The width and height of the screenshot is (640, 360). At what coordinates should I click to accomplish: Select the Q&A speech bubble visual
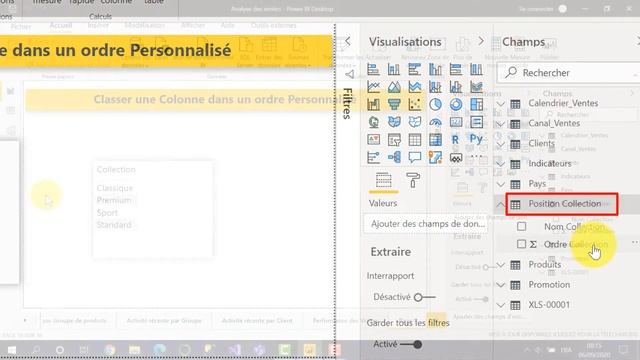tap(415, 157)
